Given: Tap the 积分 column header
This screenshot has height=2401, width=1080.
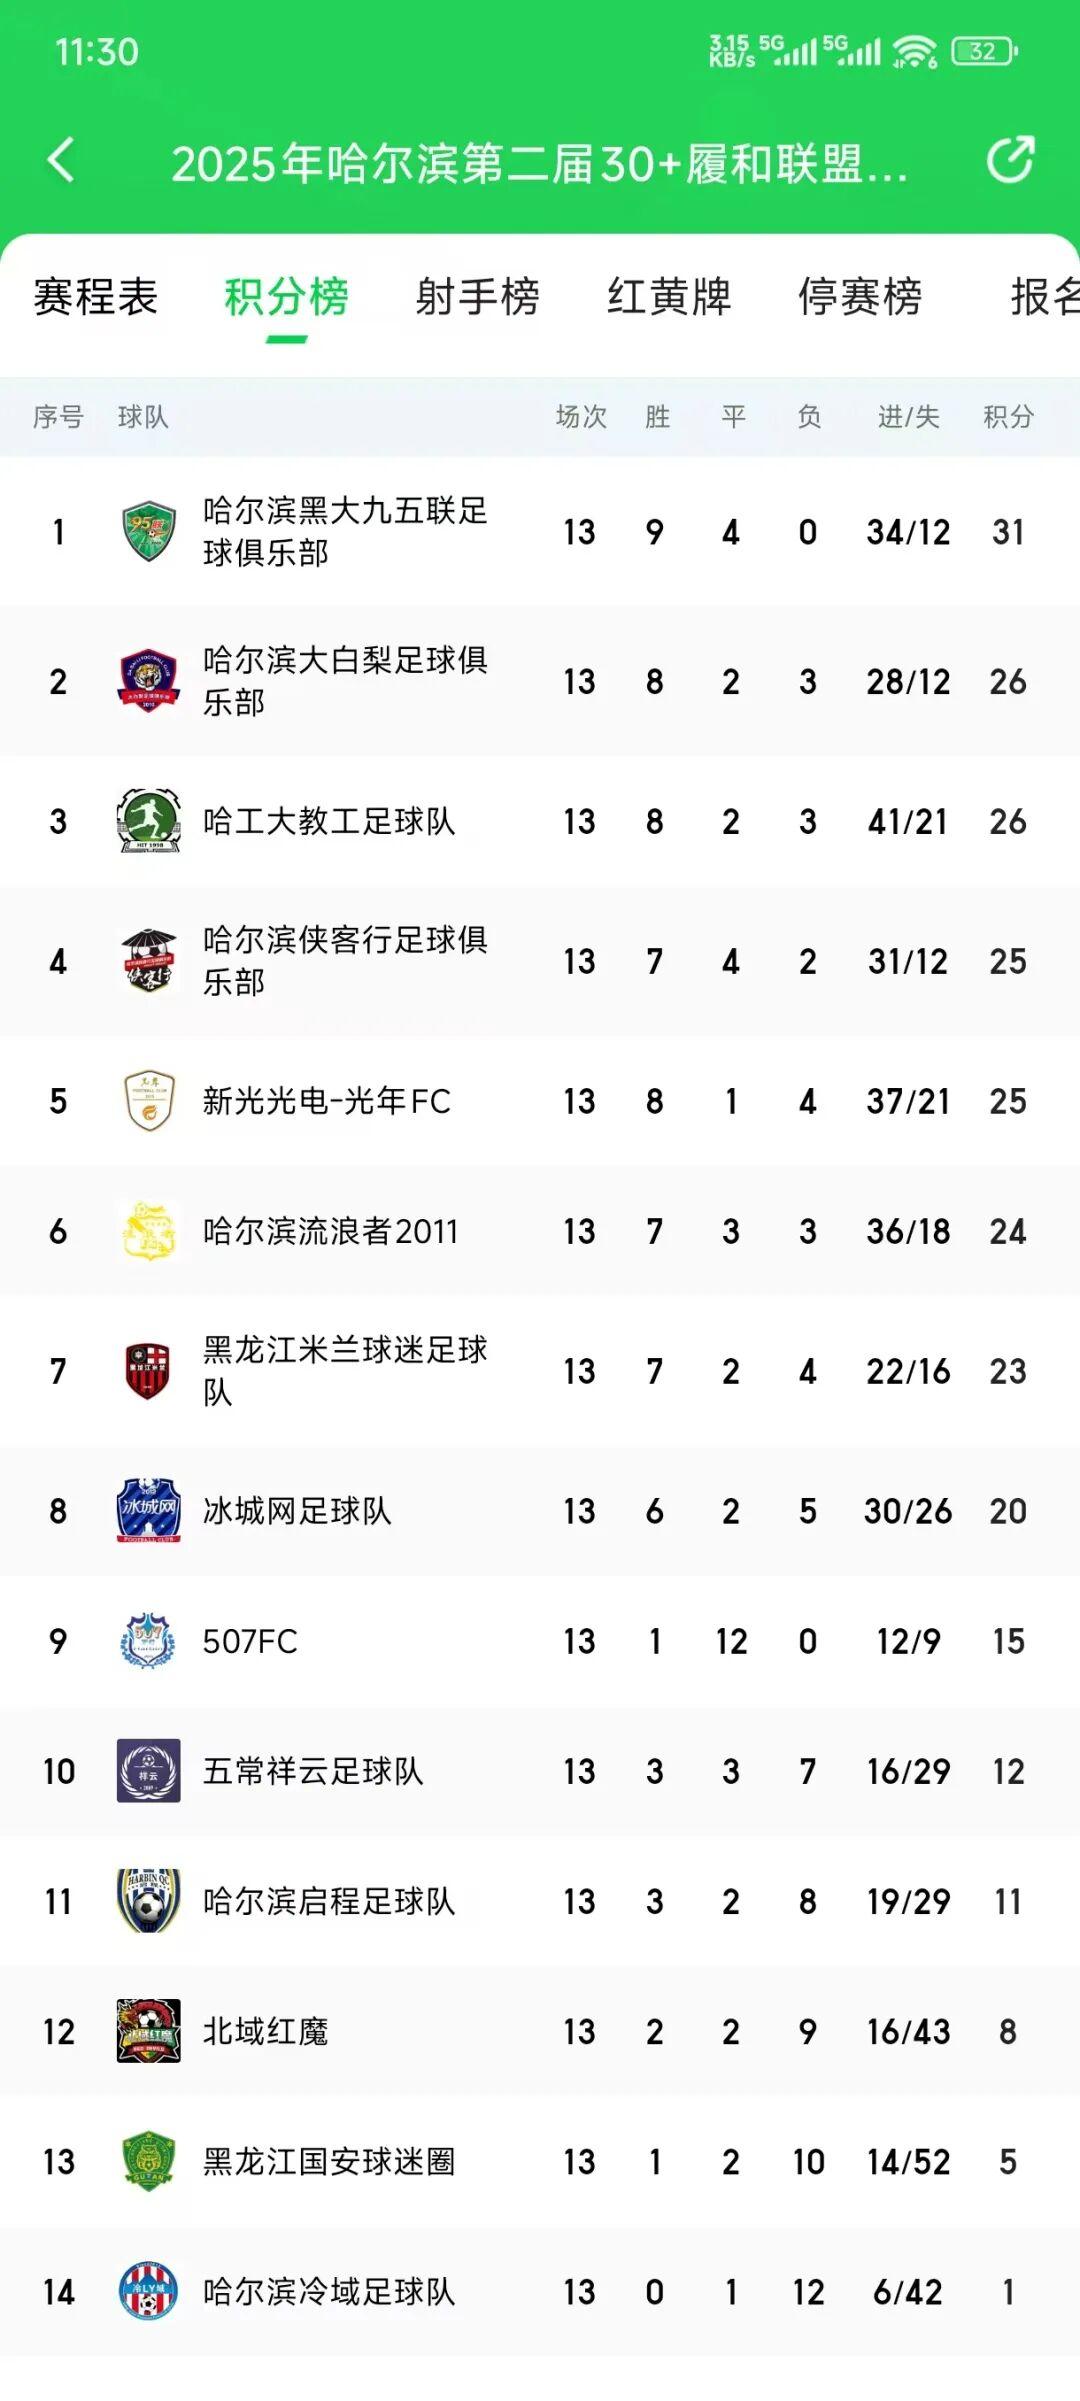Looking at the screenshot, I should tap(1008, 417).
